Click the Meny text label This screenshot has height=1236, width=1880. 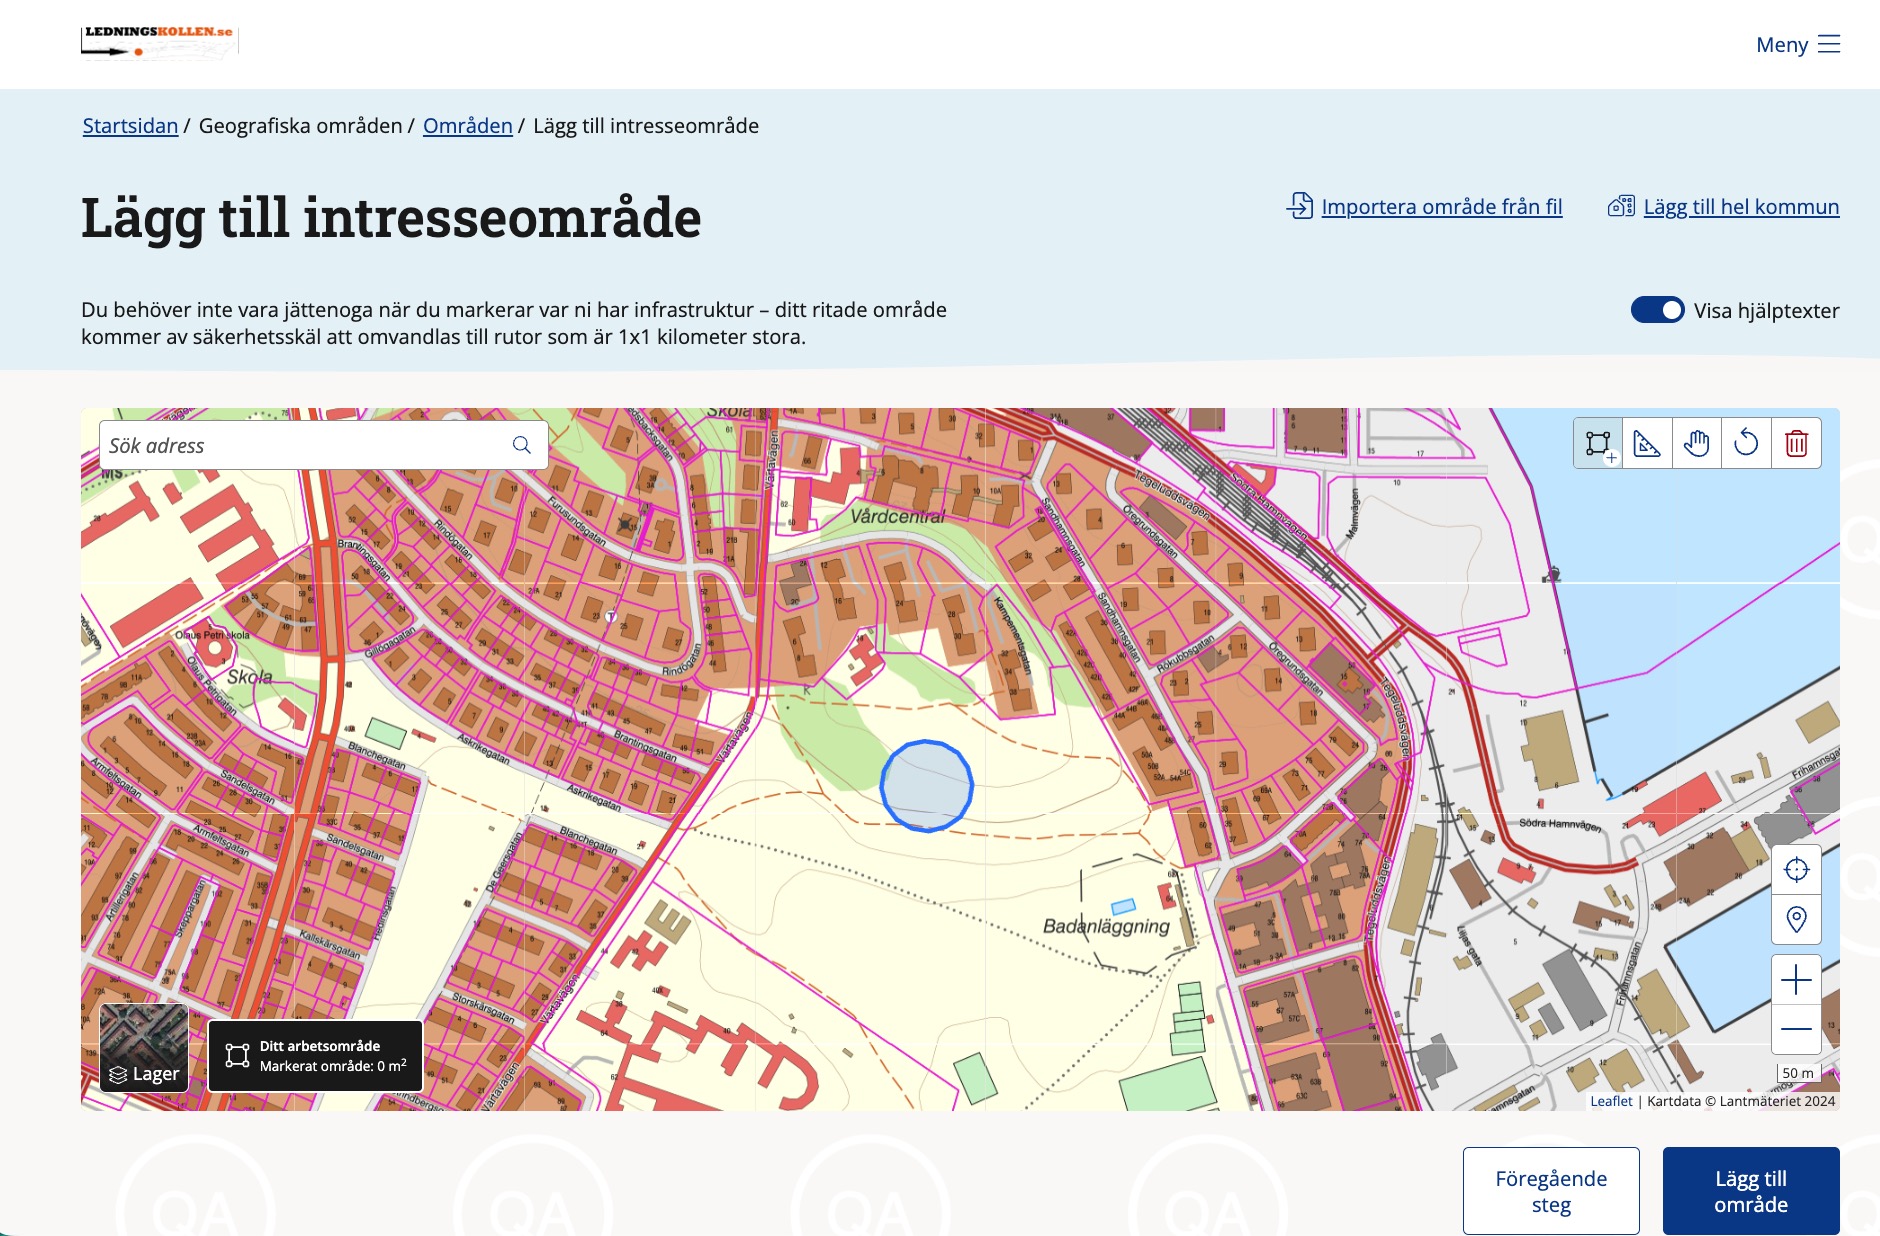pos(1782,44)
